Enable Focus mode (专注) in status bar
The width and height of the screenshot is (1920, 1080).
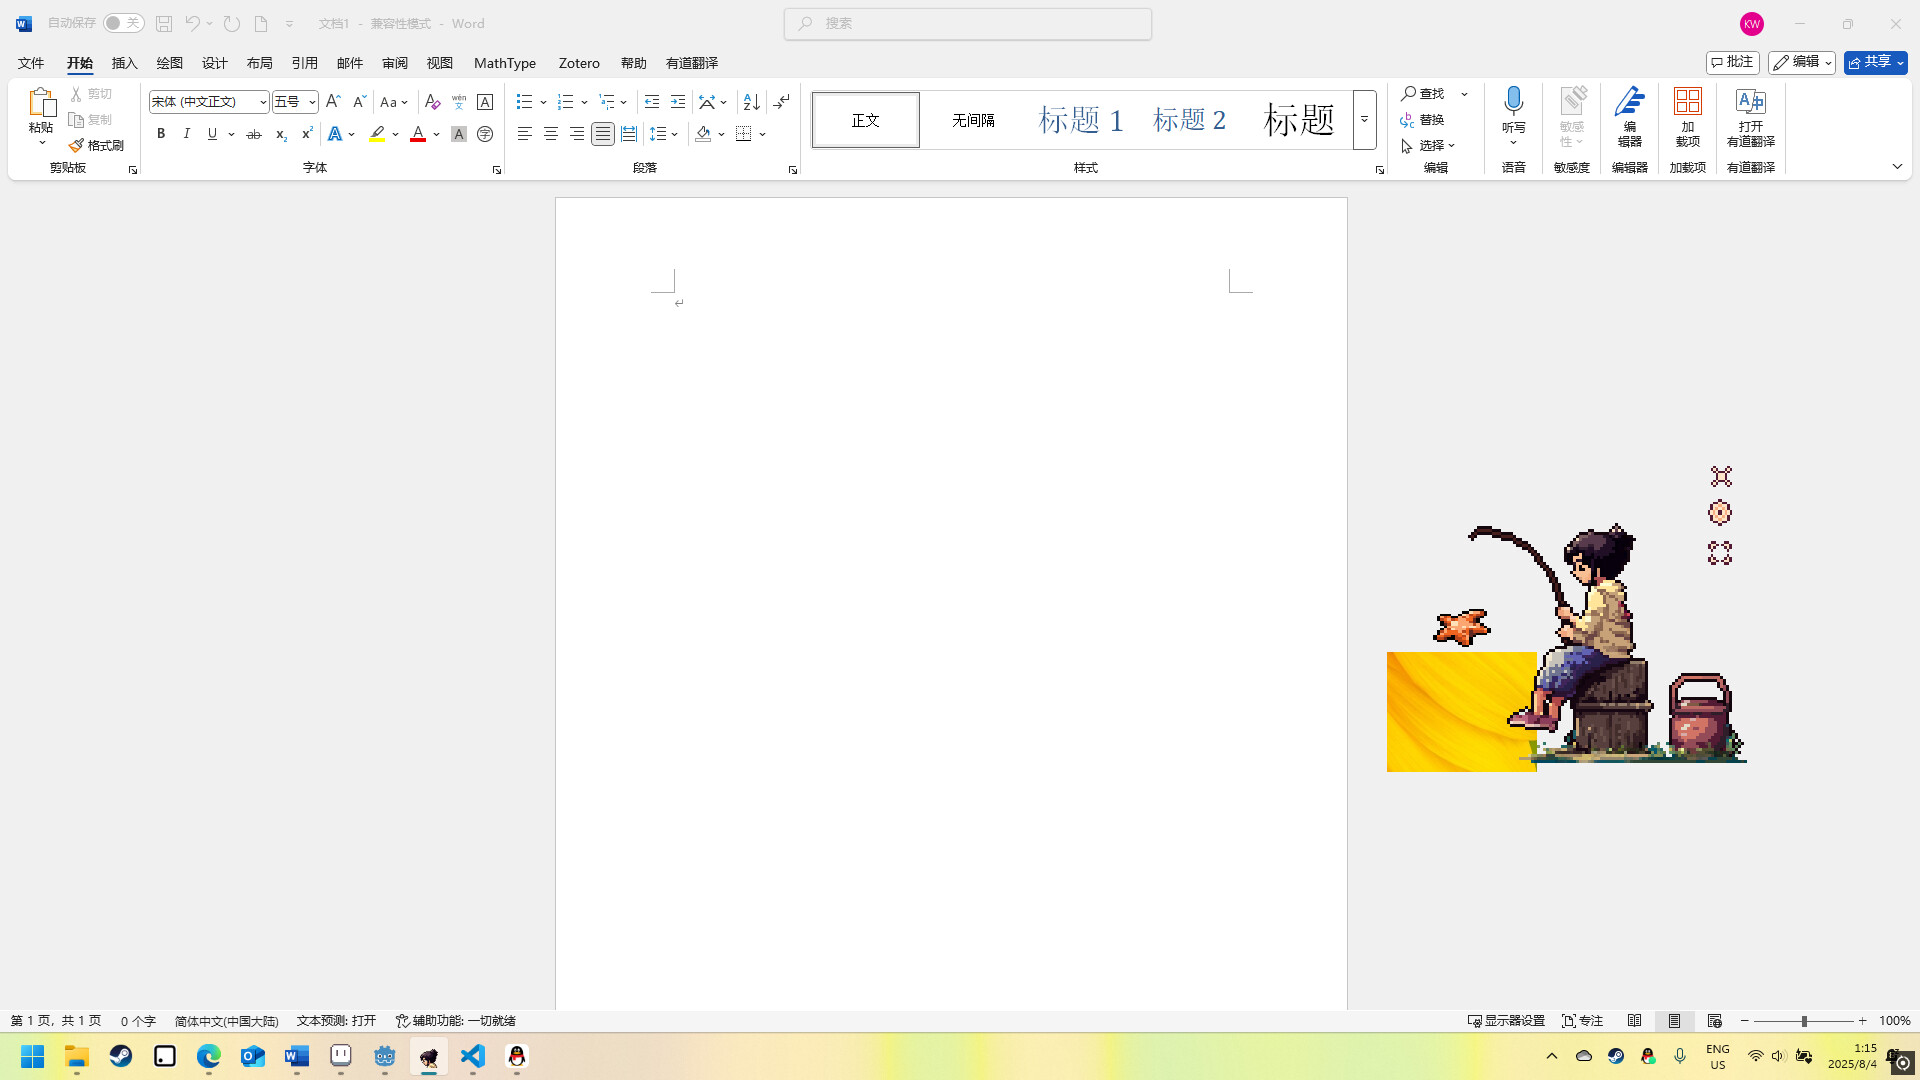(x=1582, y=1020)
